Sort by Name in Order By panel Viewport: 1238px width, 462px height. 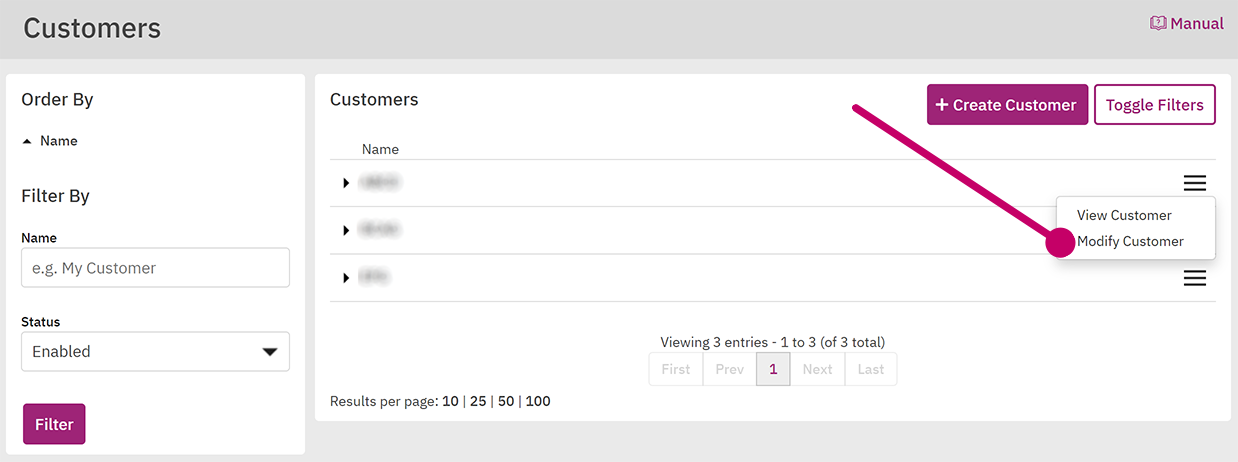pyautogui.click(x=59, y=141)
